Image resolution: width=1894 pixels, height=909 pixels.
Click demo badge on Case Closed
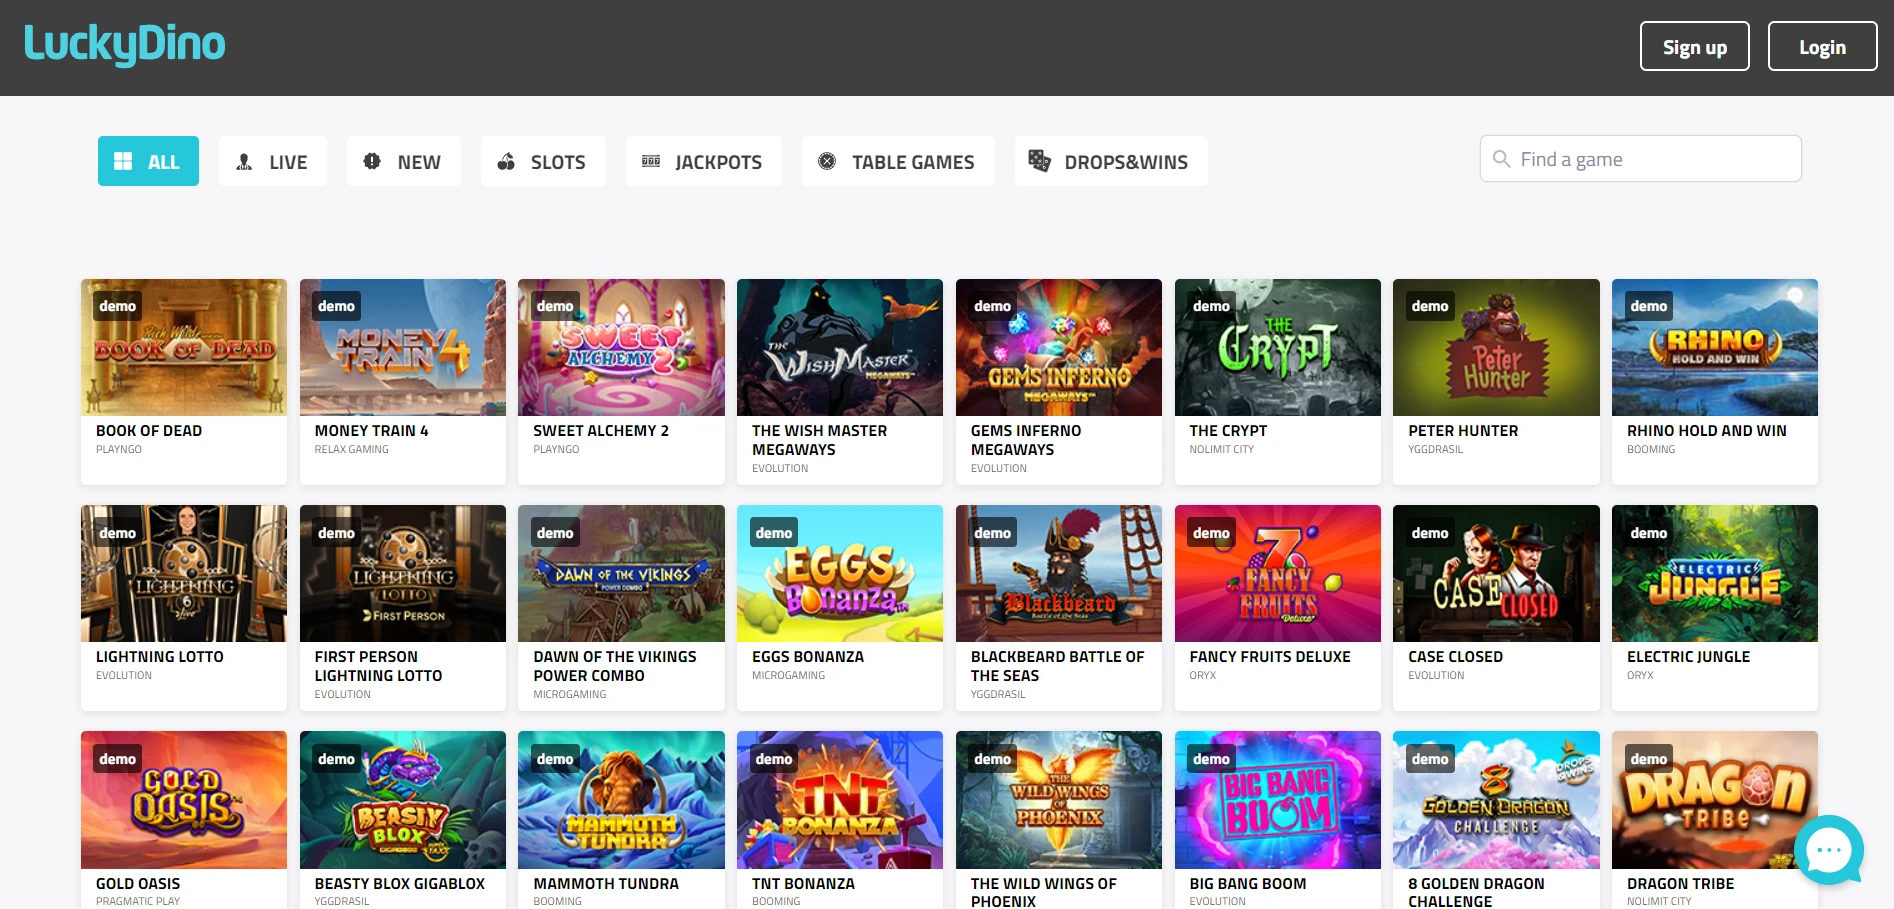pyautogui.click(x=1430, y=533)
